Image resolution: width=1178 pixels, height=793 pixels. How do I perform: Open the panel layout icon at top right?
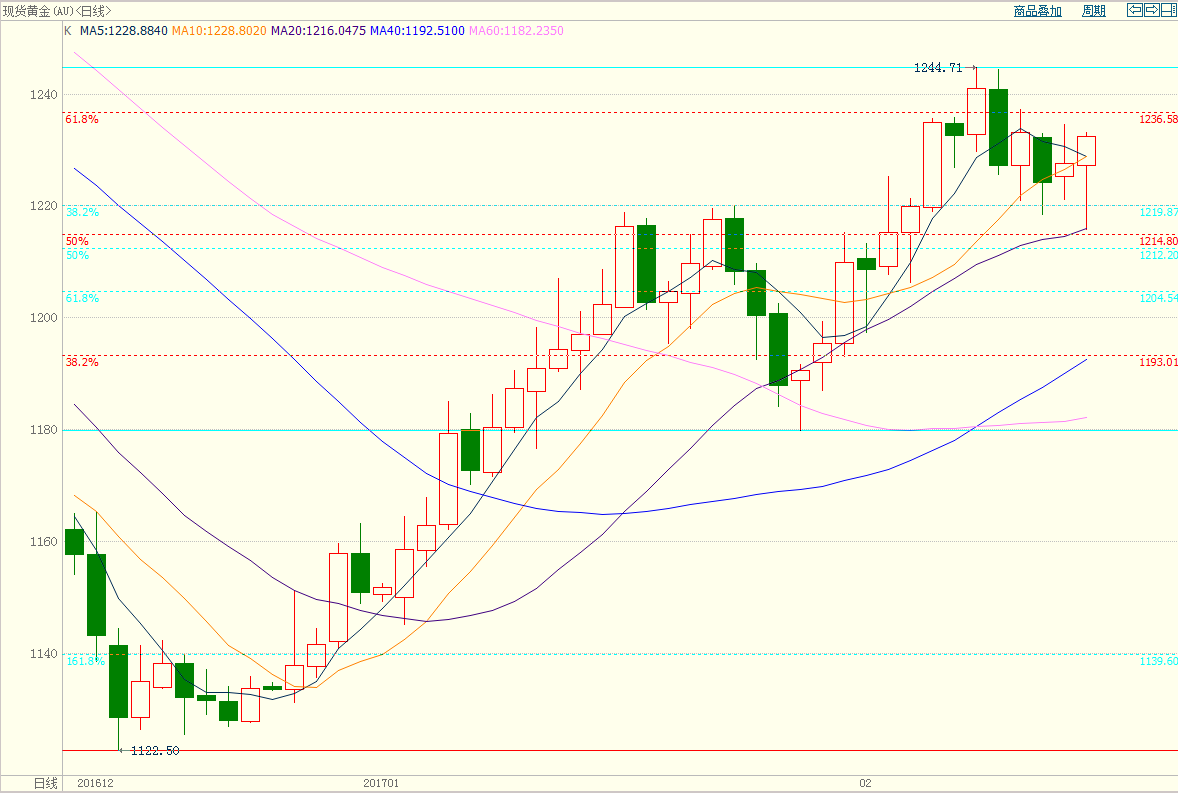[1167, 10]
